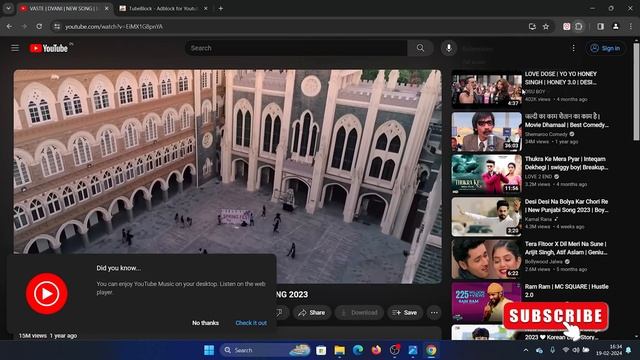640x360 pixels.
Task: Open Bollywood Jalwa channel name
Action: coord(544,262)
